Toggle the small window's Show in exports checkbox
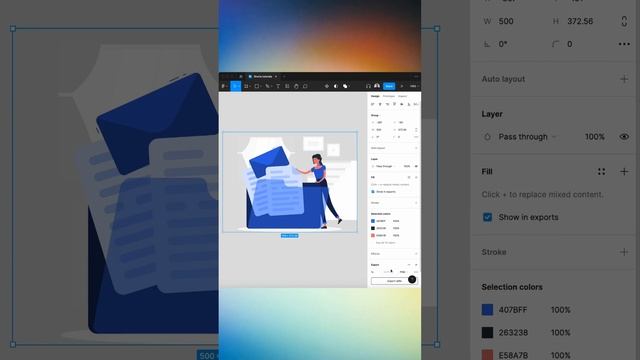Image resolution: width=640 pixels, height=360 pixels. click(x=373, y=191)
